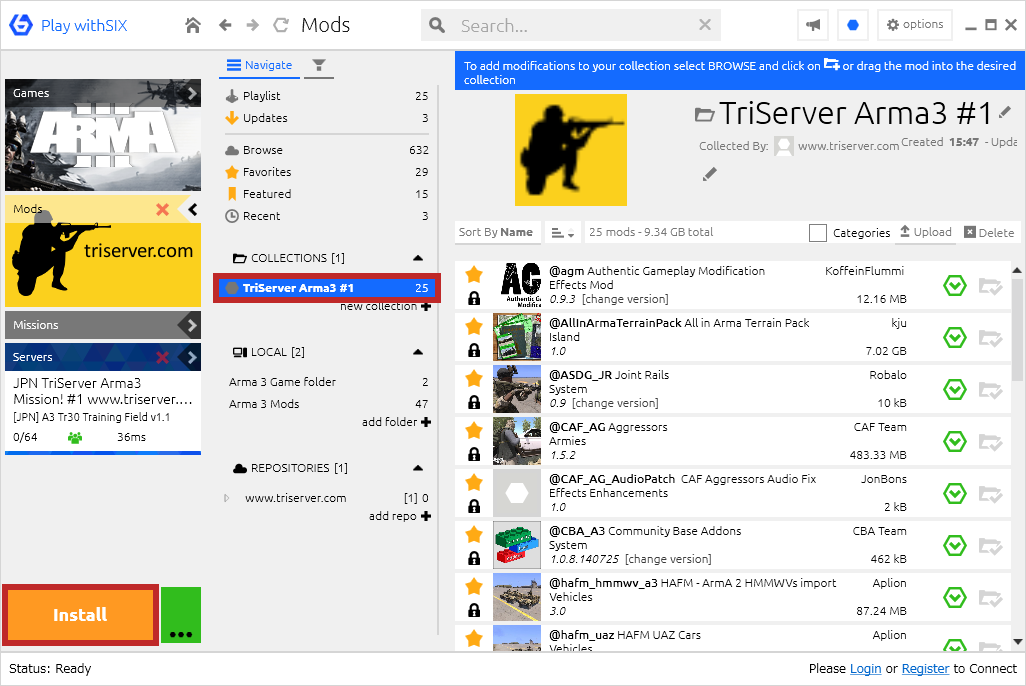Open the Playlist list
The image size is (1026, 686).
(x=327, y=96)
